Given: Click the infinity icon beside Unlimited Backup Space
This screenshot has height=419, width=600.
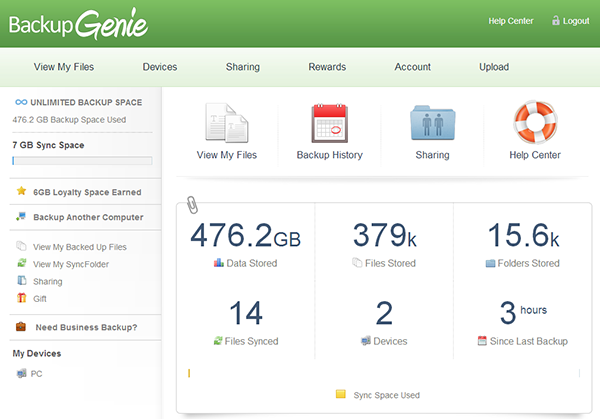Looking at the screenshot, I should (21, 102).
